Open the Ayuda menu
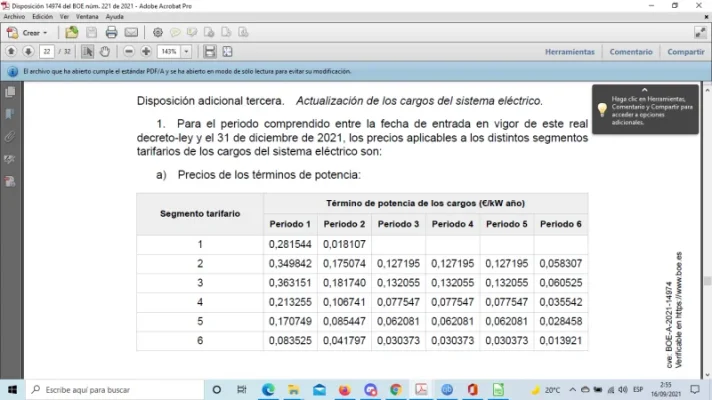The height and width of the screenshot is (400, 712). coord(114,16)
